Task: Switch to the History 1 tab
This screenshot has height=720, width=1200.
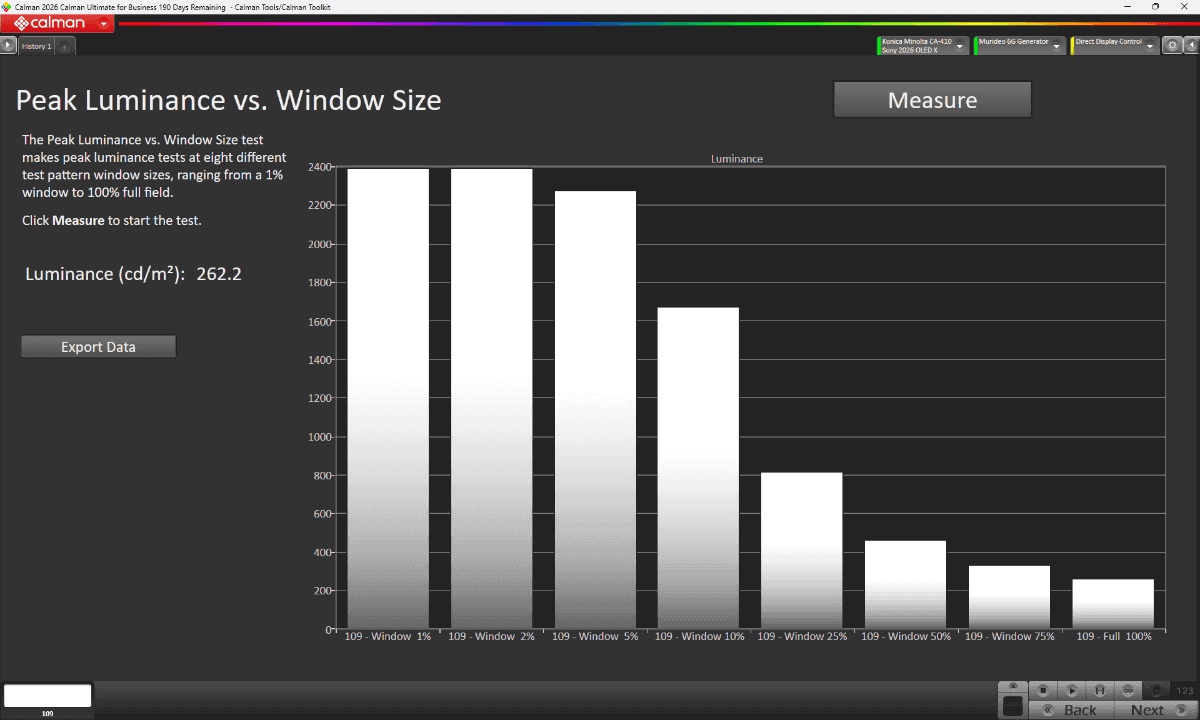Action: pyautogui.click(x=37, y=46)
